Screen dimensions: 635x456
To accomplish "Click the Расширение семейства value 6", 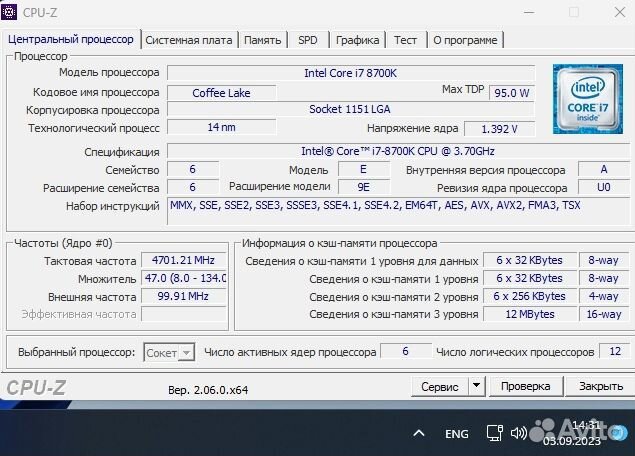I will pyautogui.click(x=193, y=187).
